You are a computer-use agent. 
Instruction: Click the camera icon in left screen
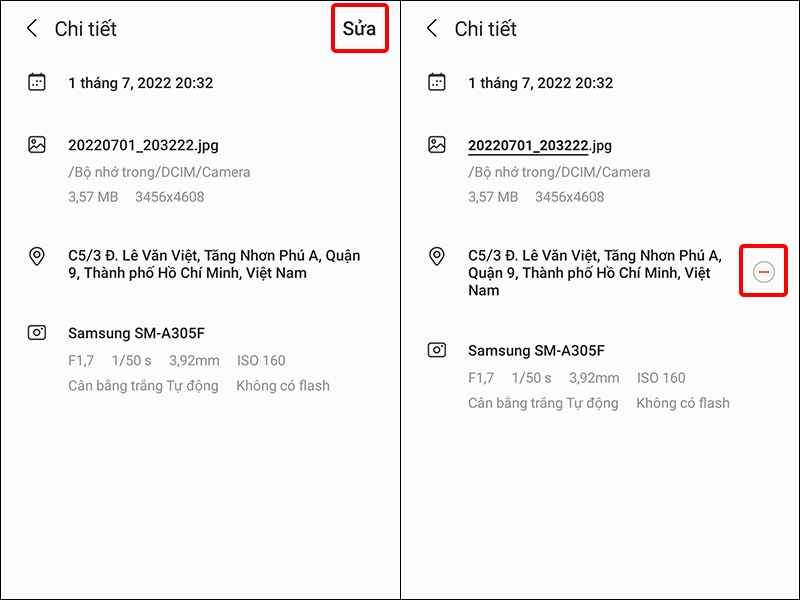pyautogui.click(x=37, y=333)
